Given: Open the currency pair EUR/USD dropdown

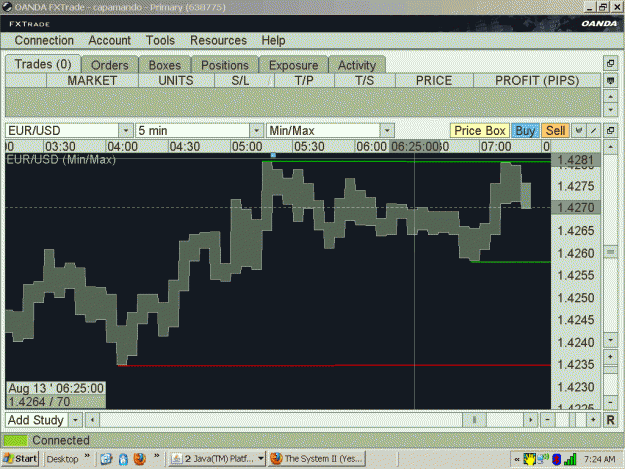Looking at the screenshot, I should [x=125, y=131].
